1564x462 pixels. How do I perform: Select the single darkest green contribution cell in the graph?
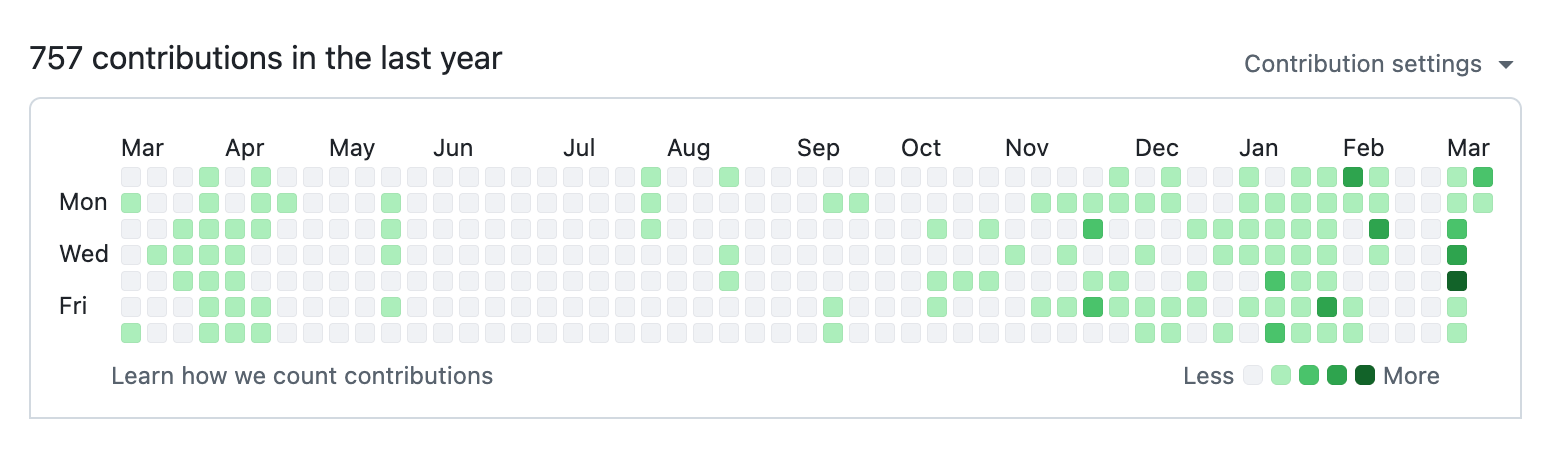[1457, 281]
